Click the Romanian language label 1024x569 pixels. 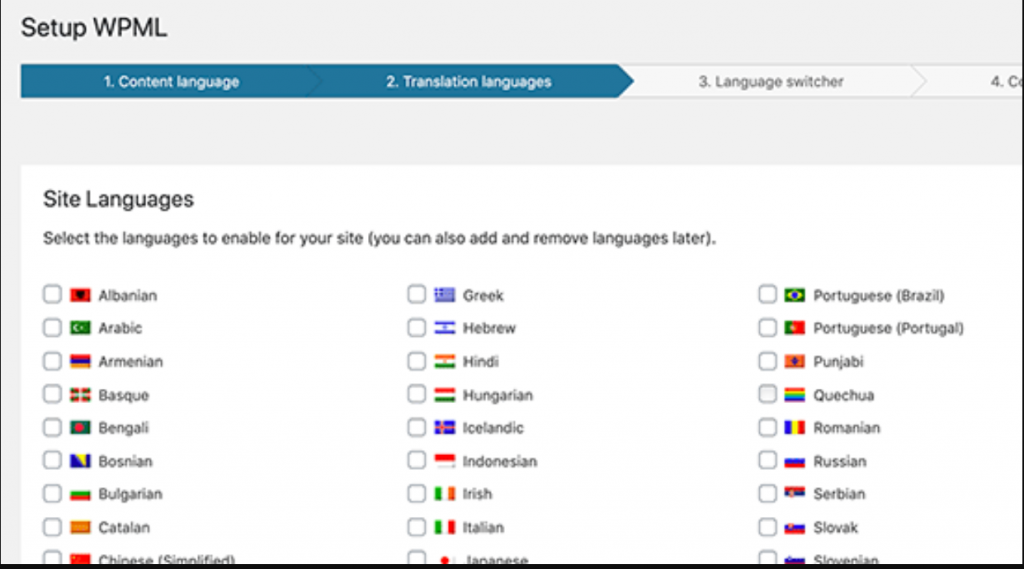tap(847, 428)
